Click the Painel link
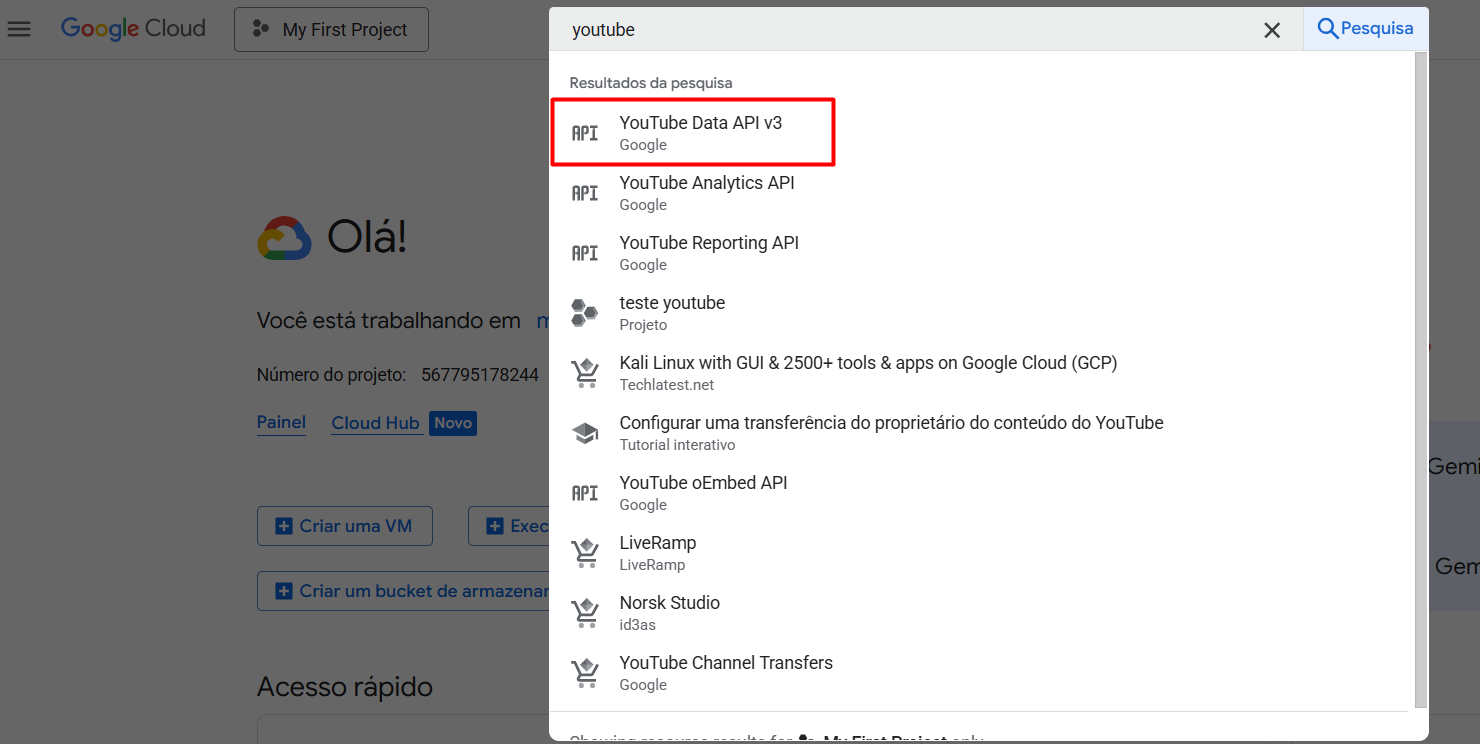The height and width of the screenshot is (744, 1480). pos(281,423)
